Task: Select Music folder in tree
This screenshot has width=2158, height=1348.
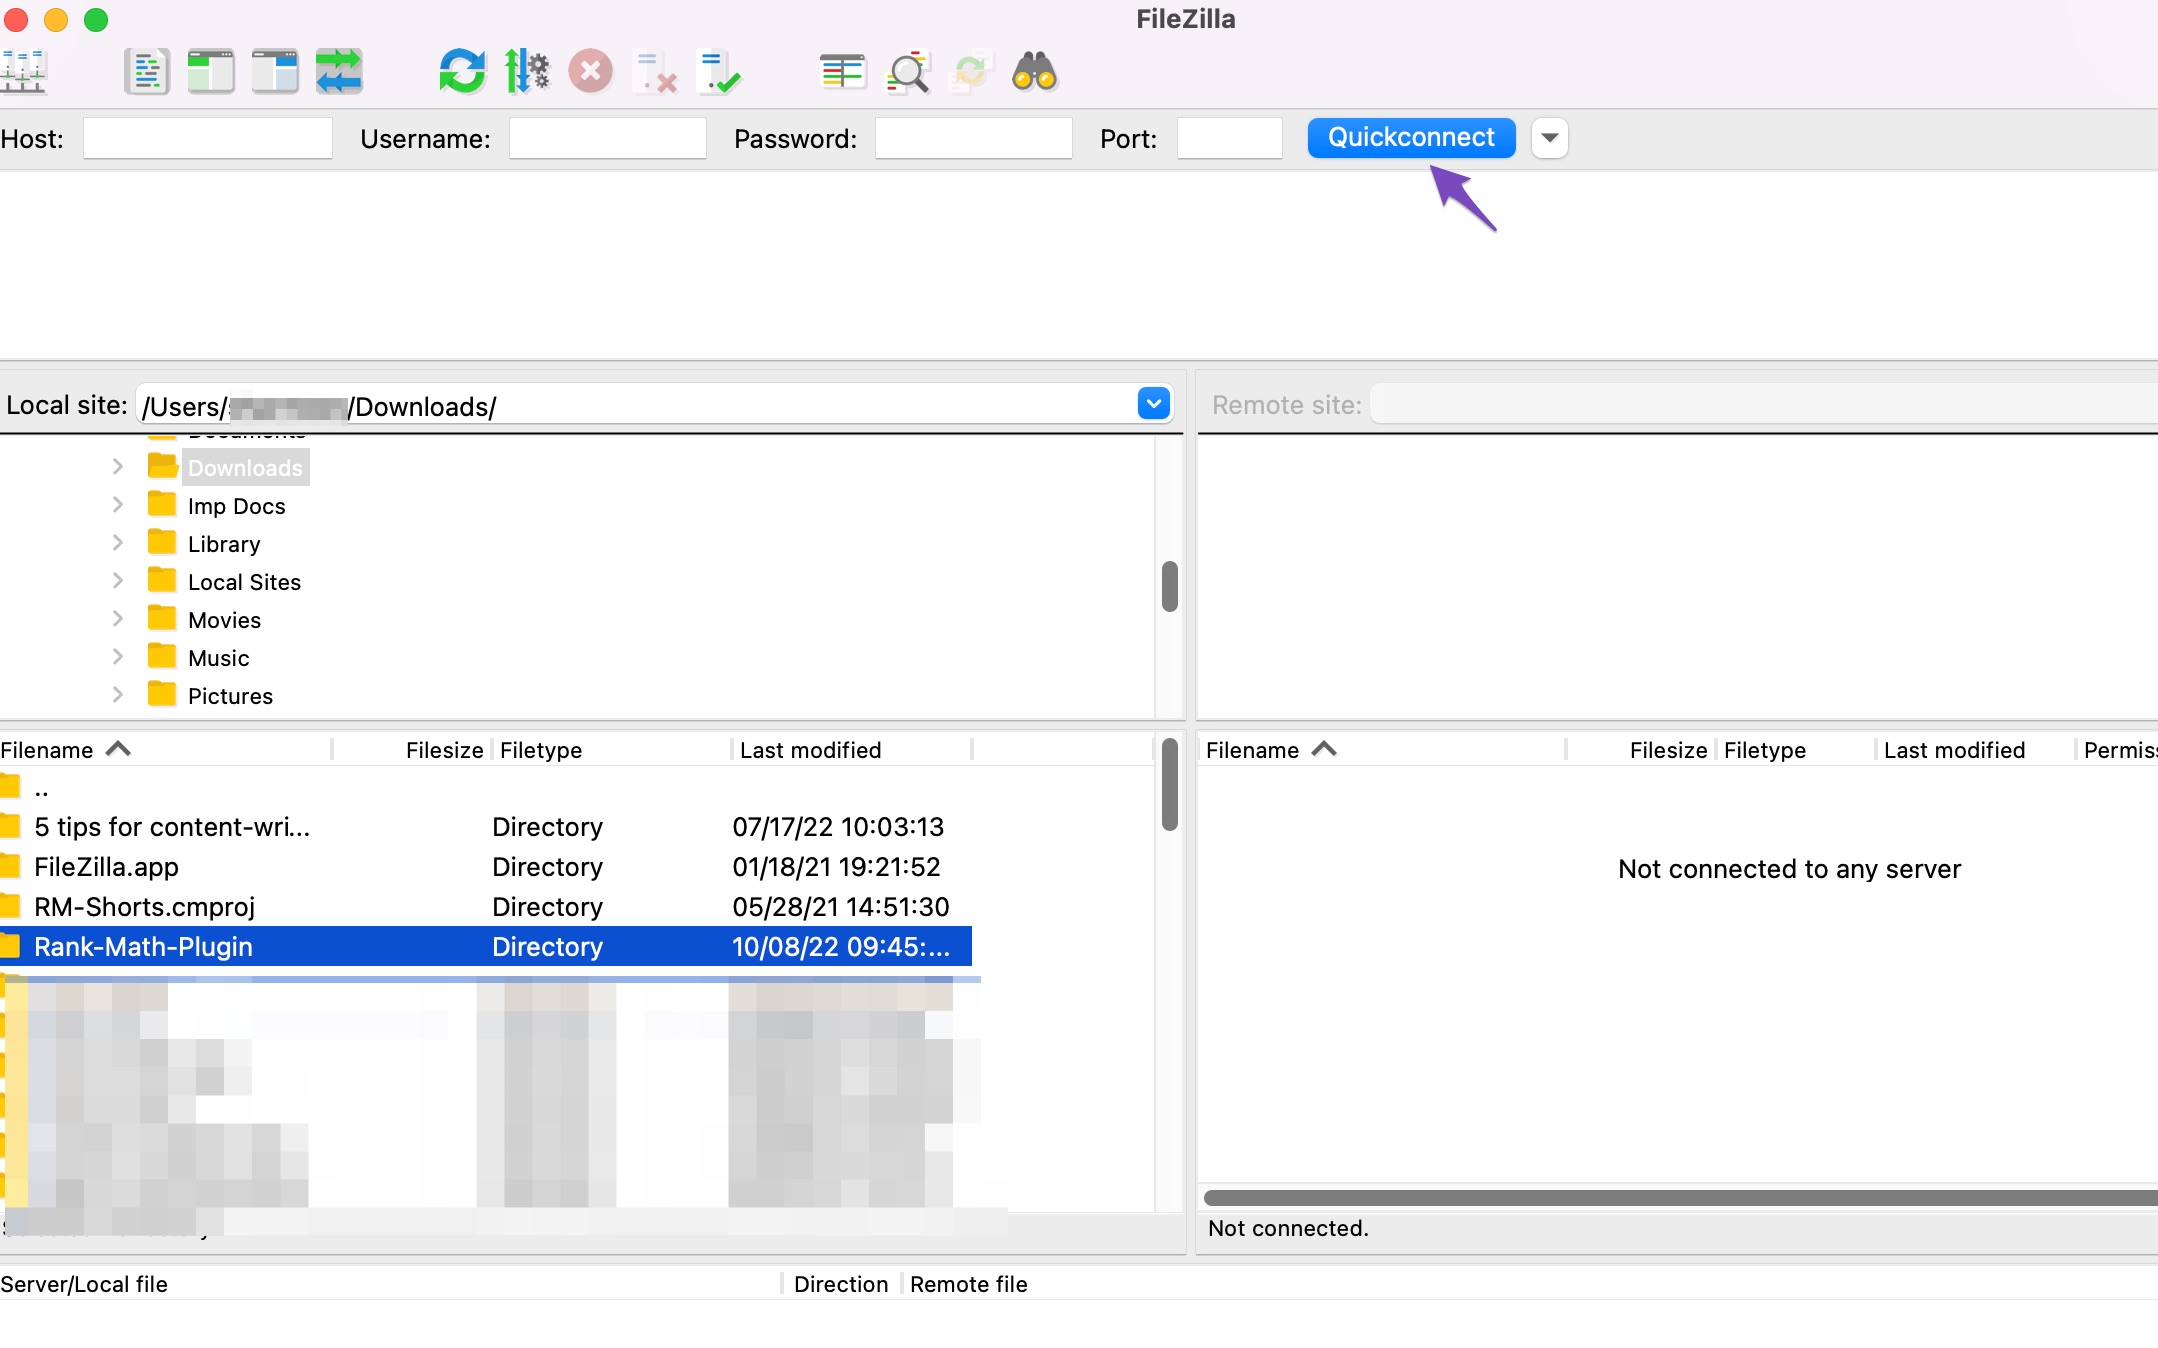Action: 218,658
